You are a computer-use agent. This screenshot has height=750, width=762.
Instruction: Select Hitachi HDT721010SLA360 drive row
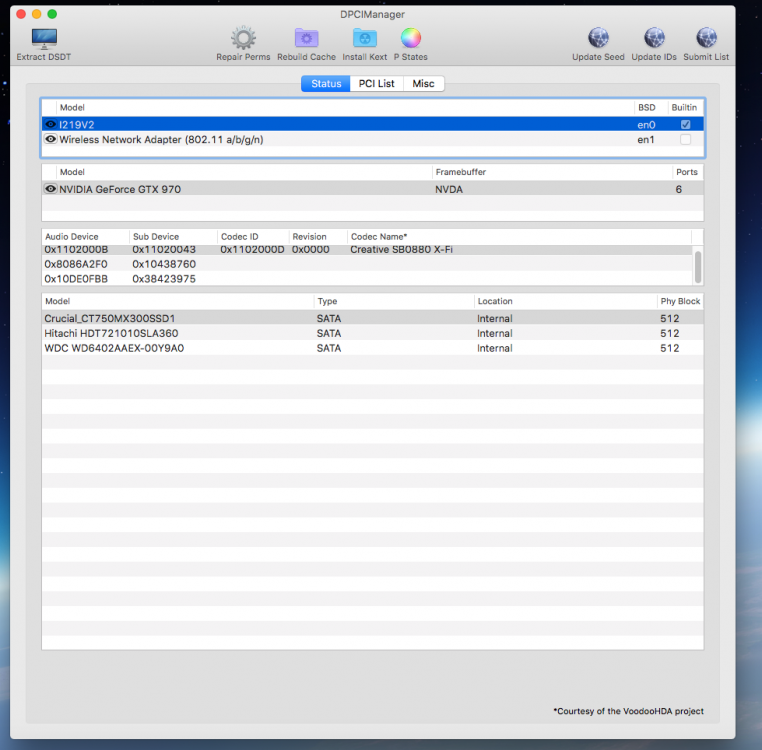click(373, 333)
